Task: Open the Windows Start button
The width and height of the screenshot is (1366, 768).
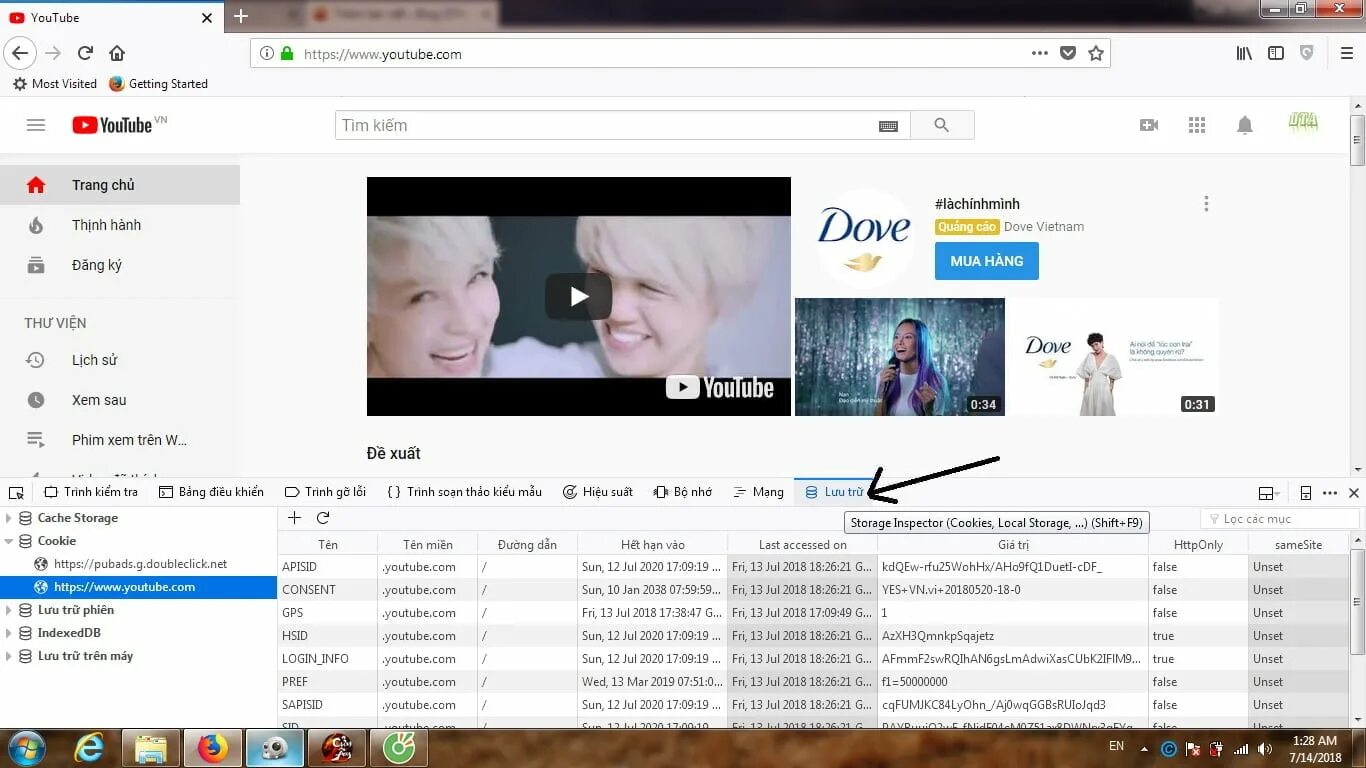Action: click(x=26, y=748)
